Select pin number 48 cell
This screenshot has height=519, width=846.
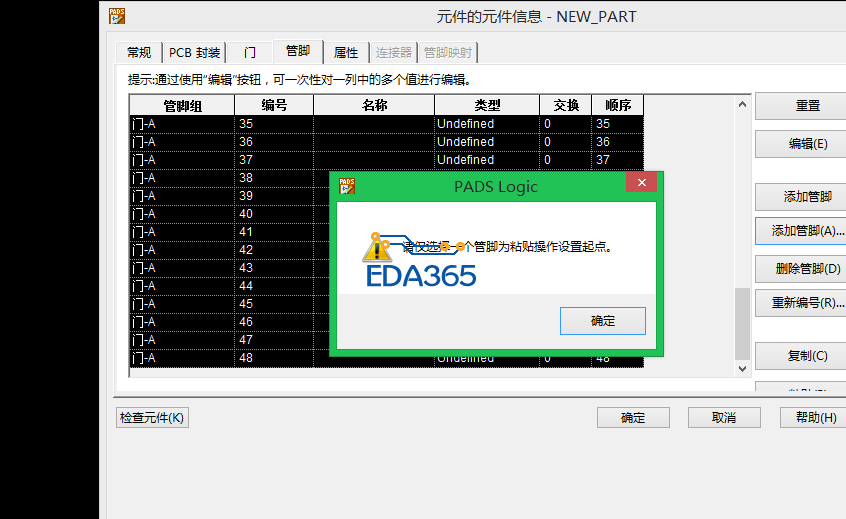(274, 358)
